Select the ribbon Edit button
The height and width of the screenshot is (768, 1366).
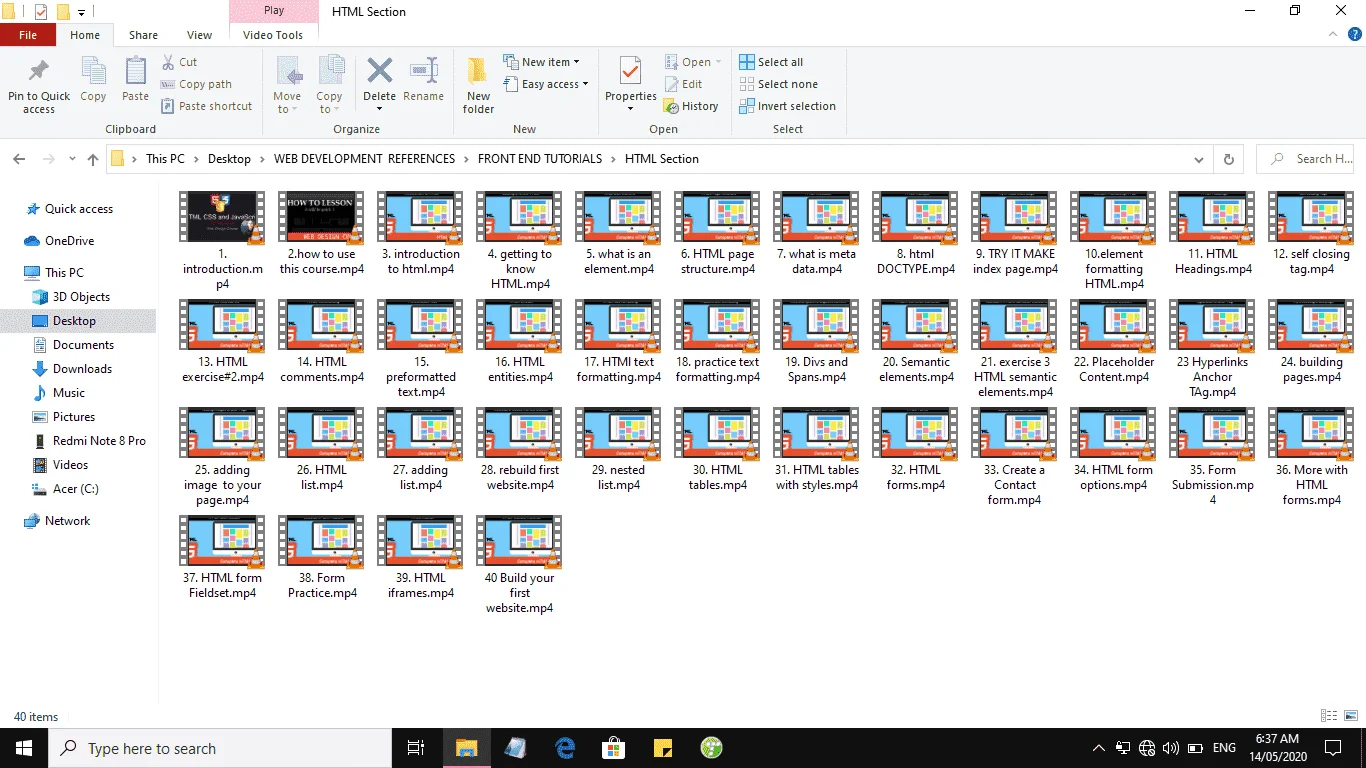tap(683, 84)
